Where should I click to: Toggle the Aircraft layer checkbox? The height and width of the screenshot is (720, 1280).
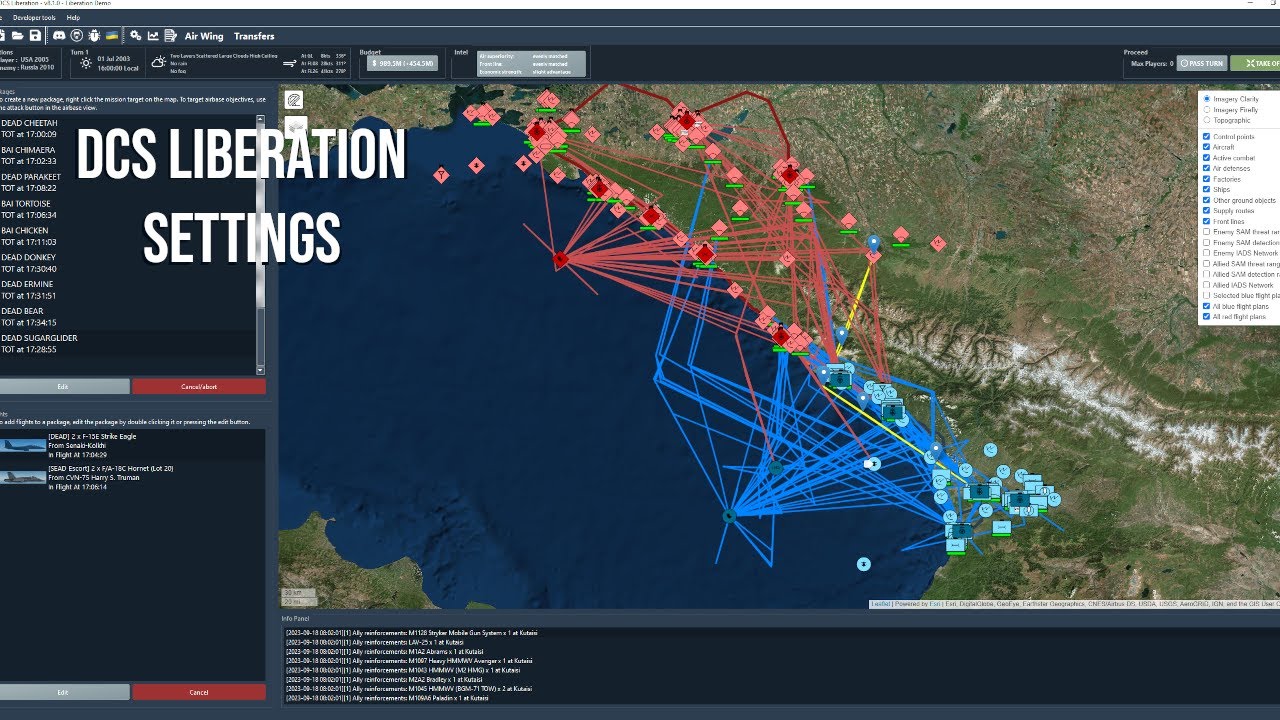pos(1207,147)
